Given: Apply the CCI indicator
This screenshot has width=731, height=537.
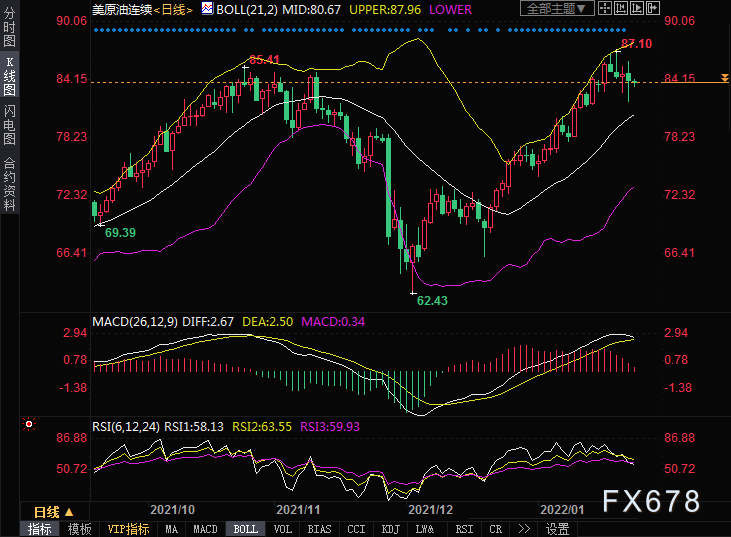Looking at the screenshot, I should coord(356,529).
